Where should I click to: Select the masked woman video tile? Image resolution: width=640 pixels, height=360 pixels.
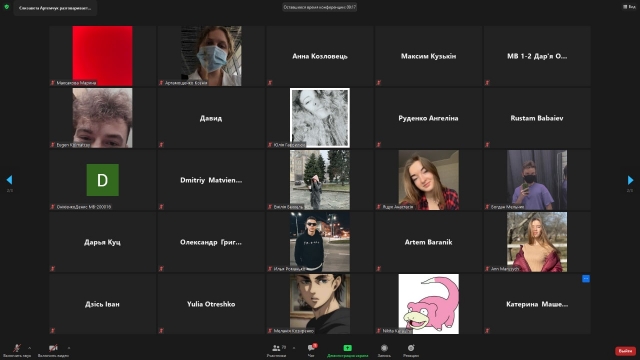(211, 56)
